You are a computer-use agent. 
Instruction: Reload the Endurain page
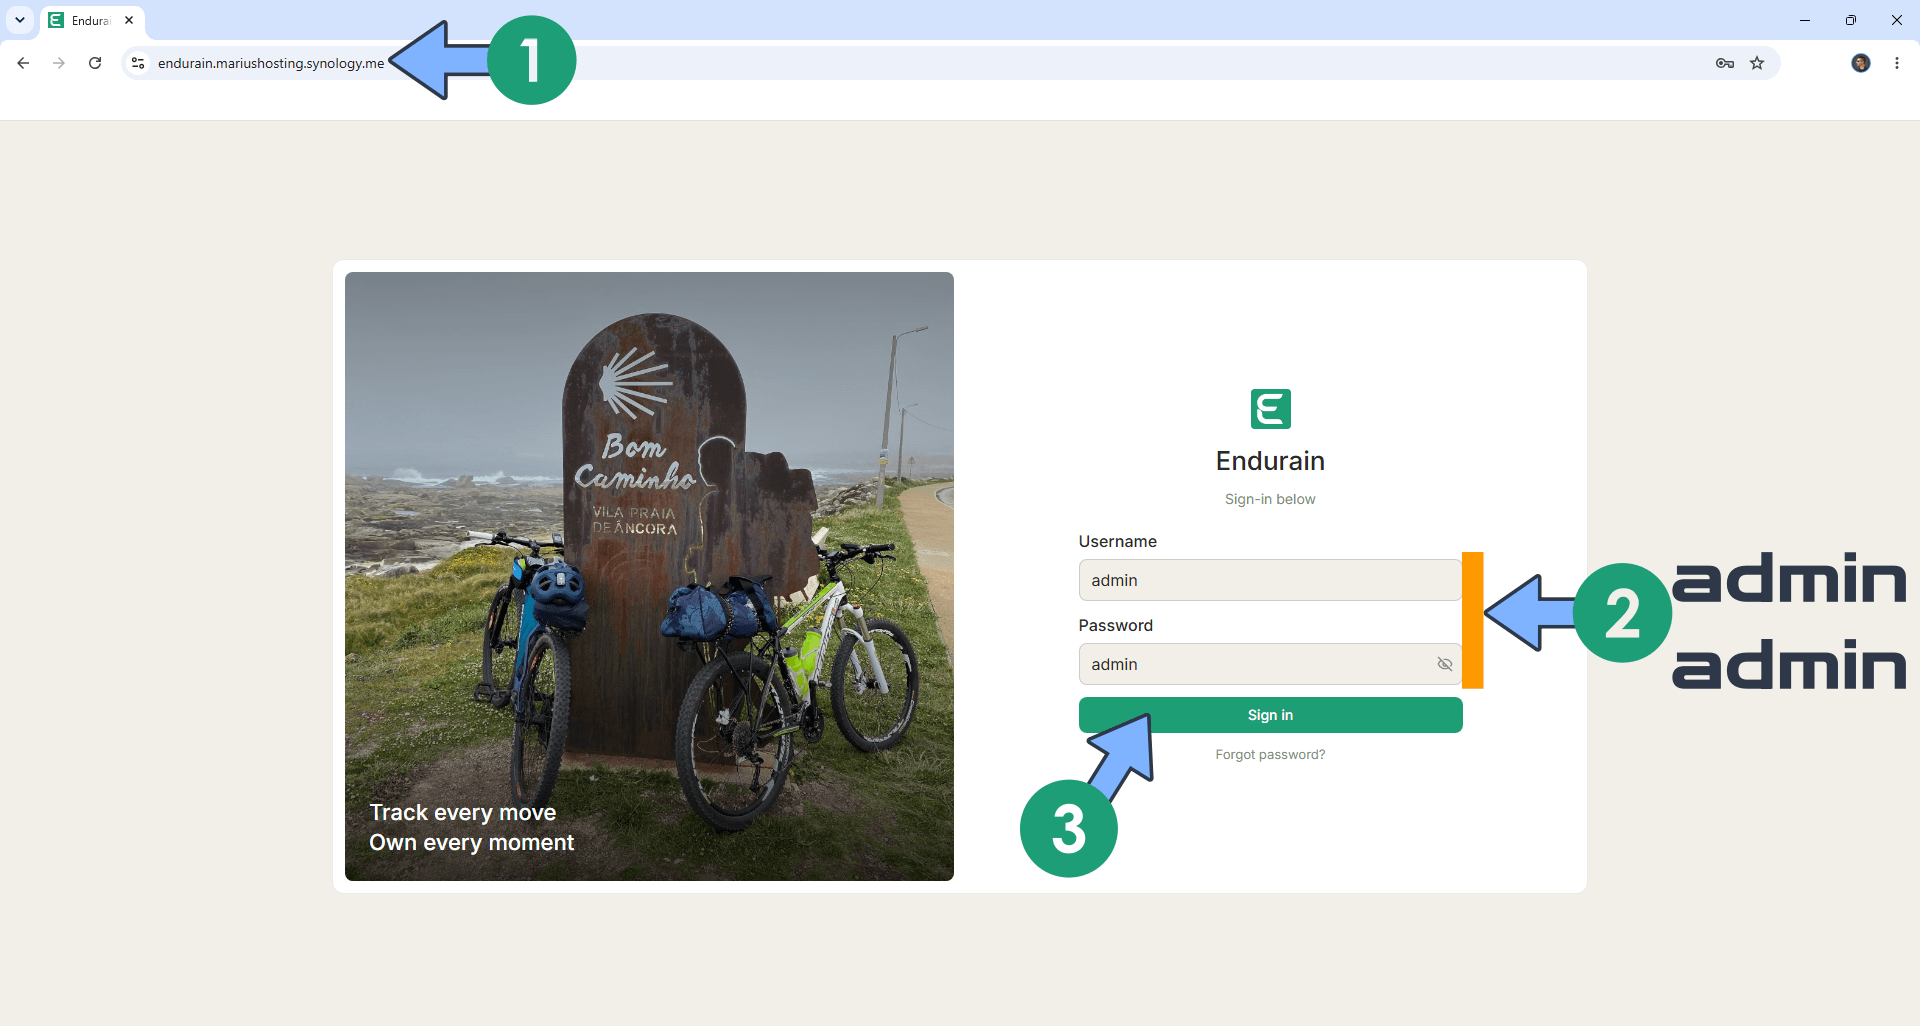tap(95, 63)
